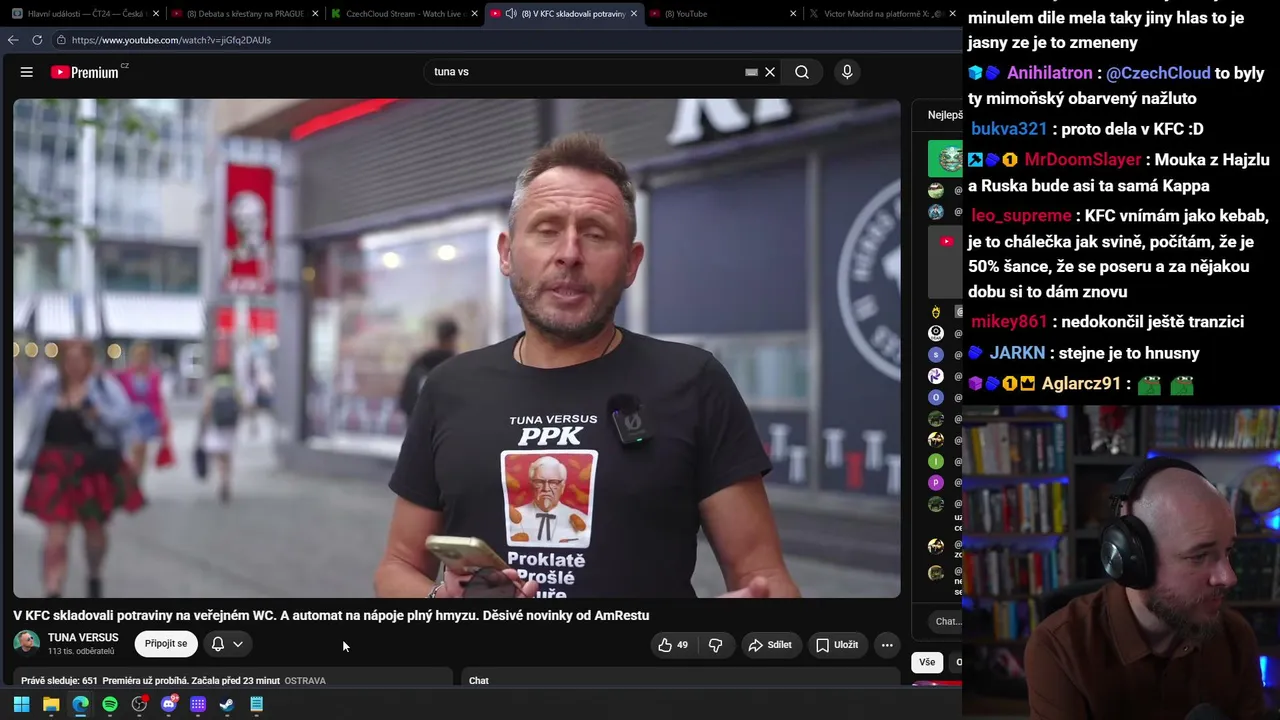Open the purple grid app on taskbar
The image size is (1280, 720).
198,704
